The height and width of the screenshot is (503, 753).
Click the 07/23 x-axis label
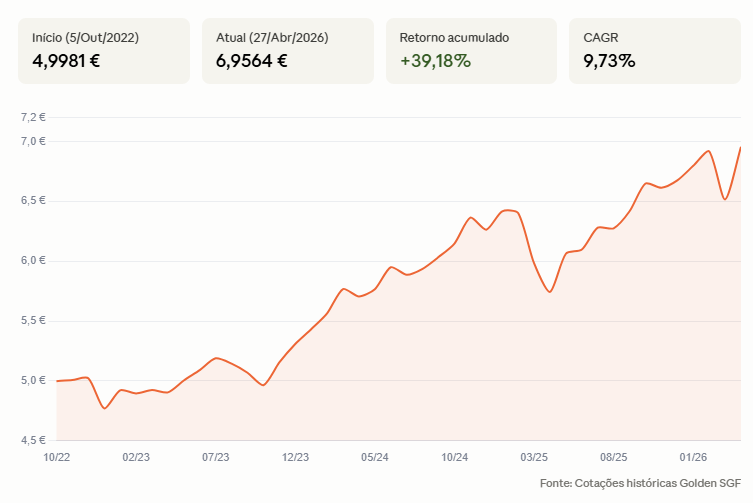click(x=216, y=457)
